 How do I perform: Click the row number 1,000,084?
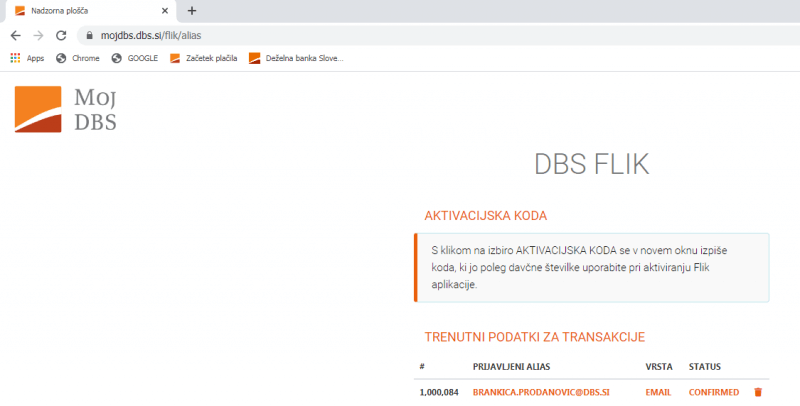point(439,392)
